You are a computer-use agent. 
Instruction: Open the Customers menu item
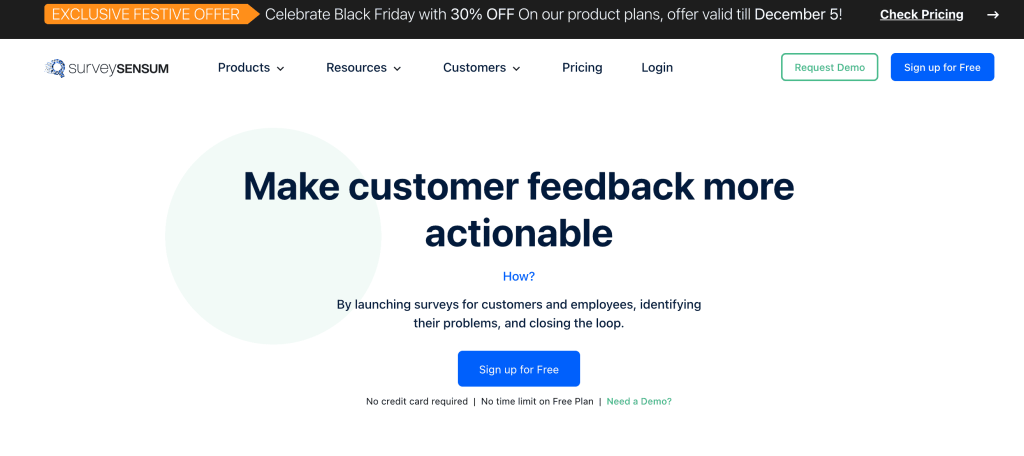pyautogui.click(x=474, y=67)
